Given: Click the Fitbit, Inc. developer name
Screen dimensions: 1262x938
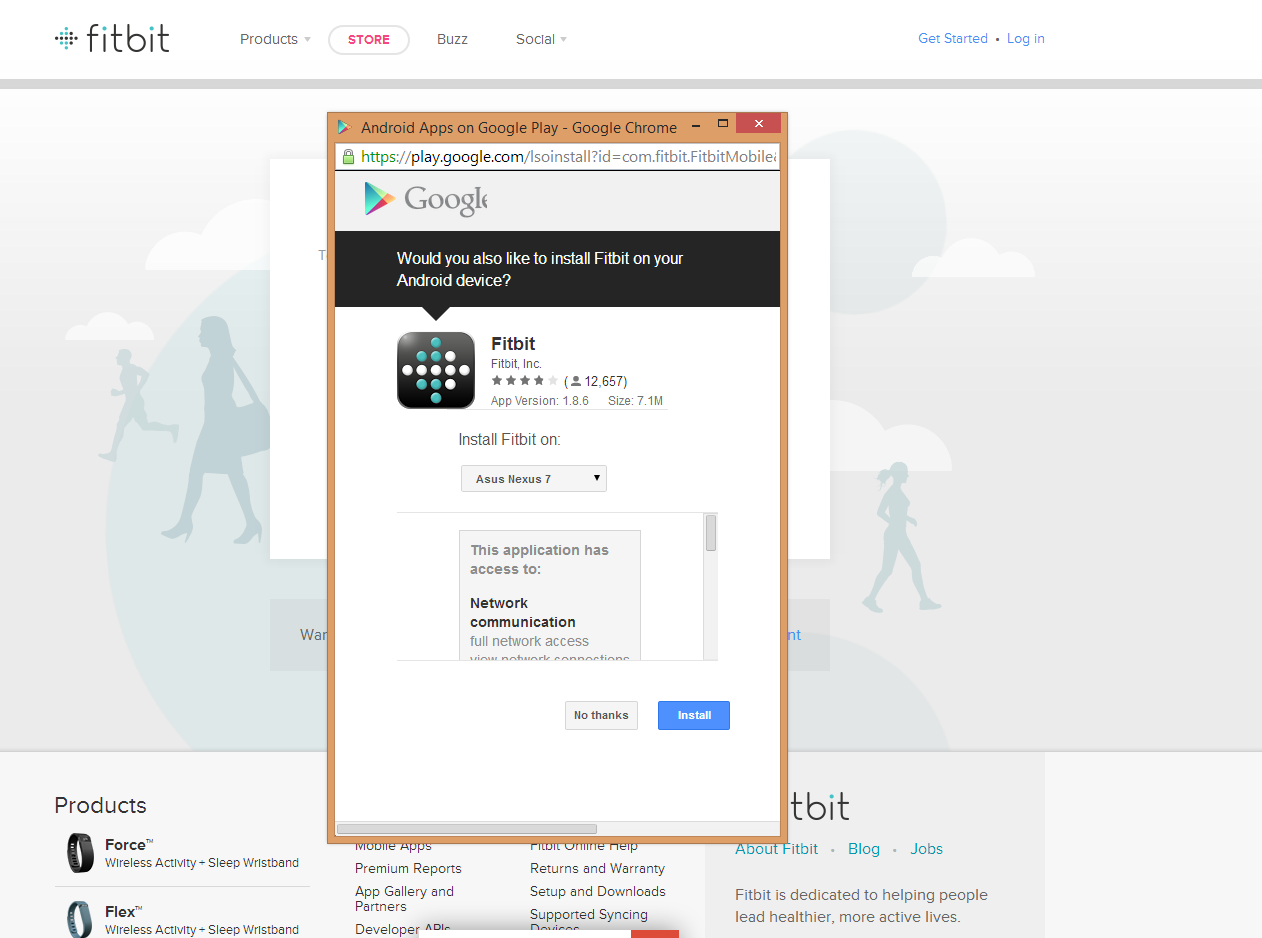Looking at the screenshot, I should (516, 364).
